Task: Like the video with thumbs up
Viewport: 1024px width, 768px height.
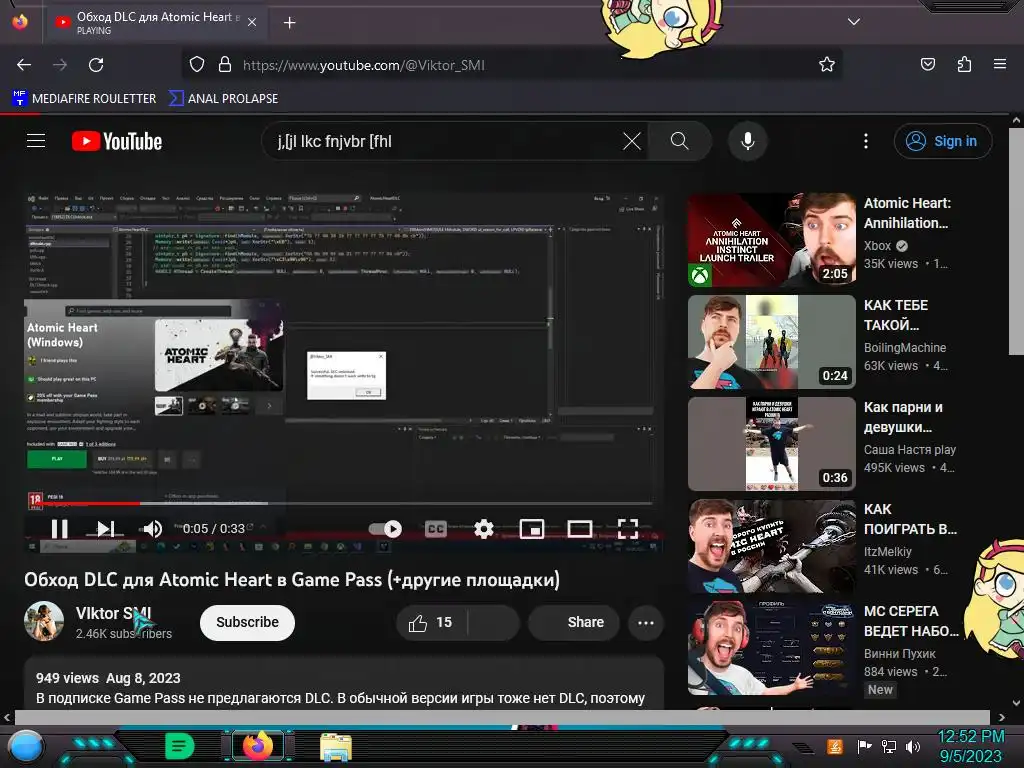Action: click(x=431, y=623)
